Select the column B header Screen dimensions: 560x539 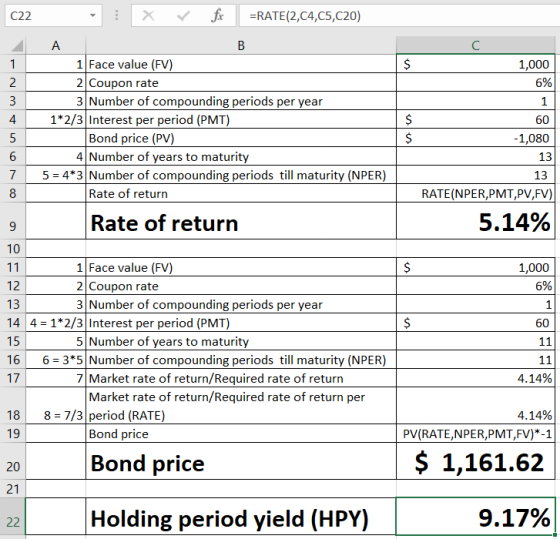coord(241,45)
